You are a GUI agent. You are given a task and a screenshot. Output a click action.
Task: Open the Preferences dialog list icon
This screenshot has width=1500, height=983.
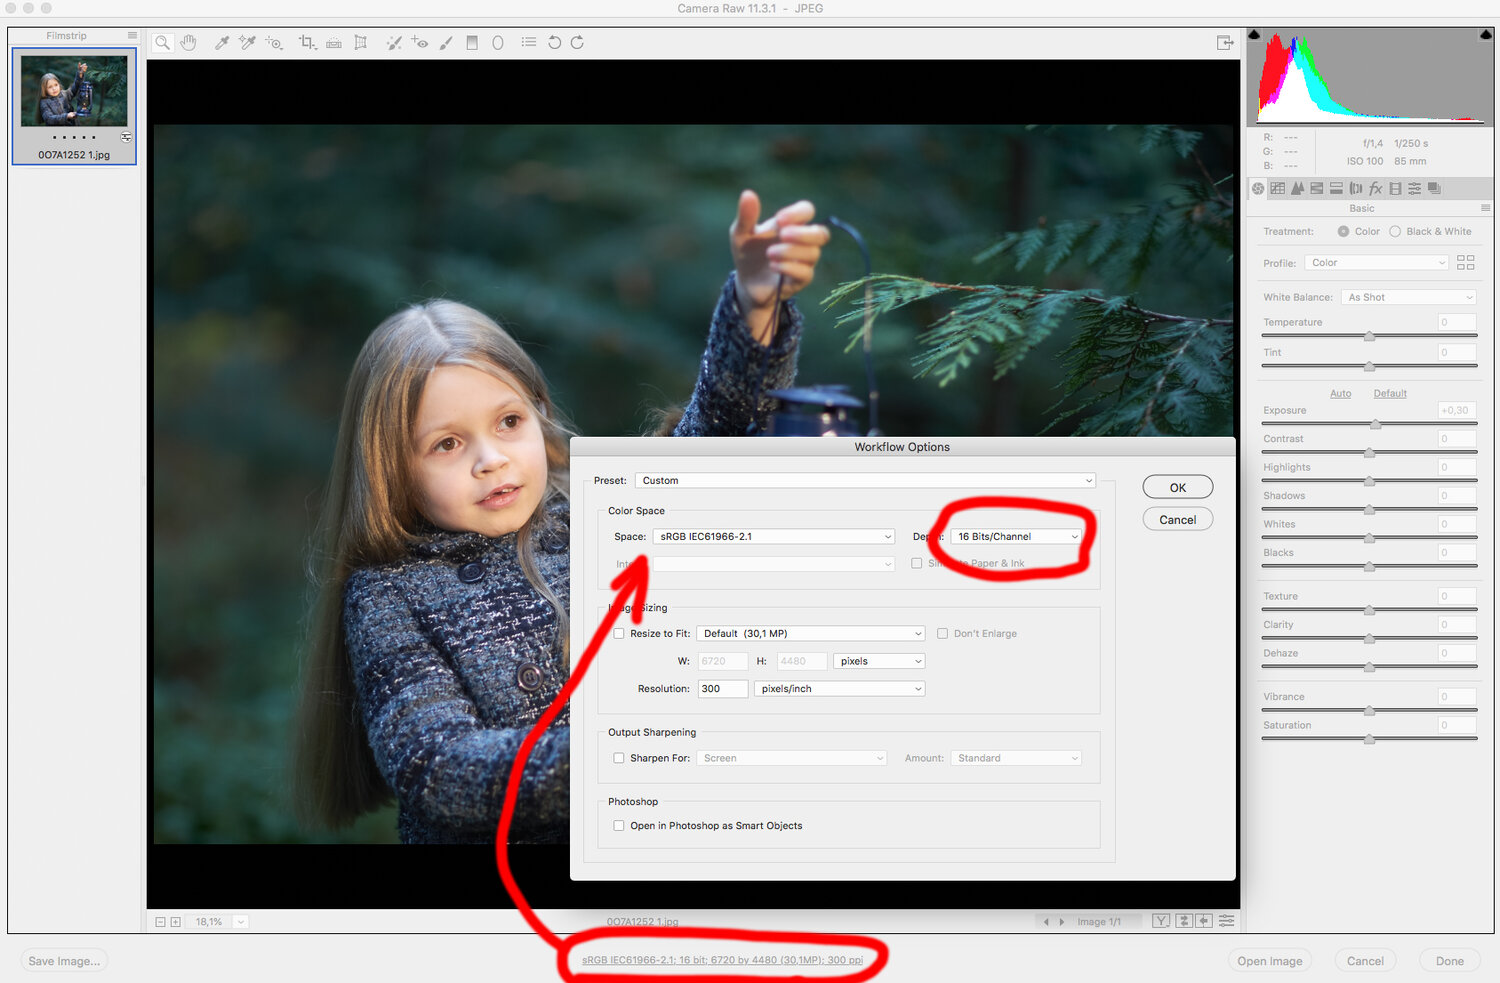[529, 43]
